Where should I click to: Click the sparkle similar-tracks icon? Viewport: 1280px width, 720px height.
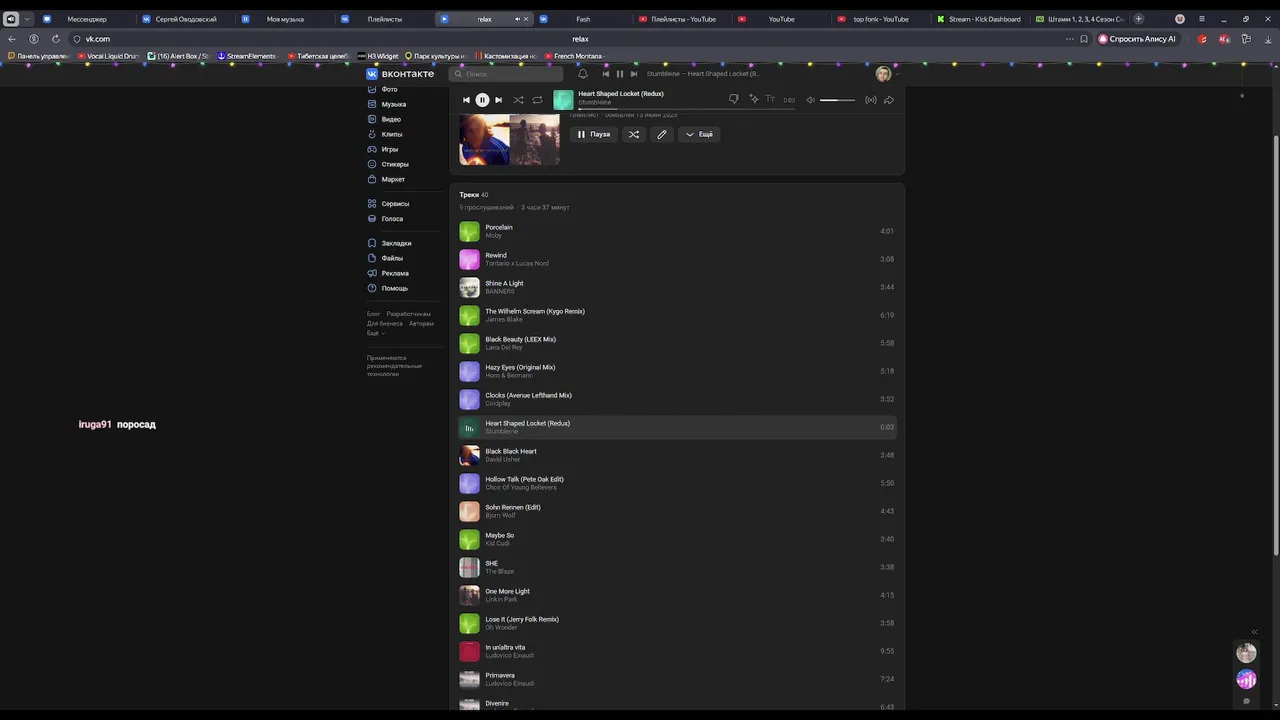click(753, 99)
